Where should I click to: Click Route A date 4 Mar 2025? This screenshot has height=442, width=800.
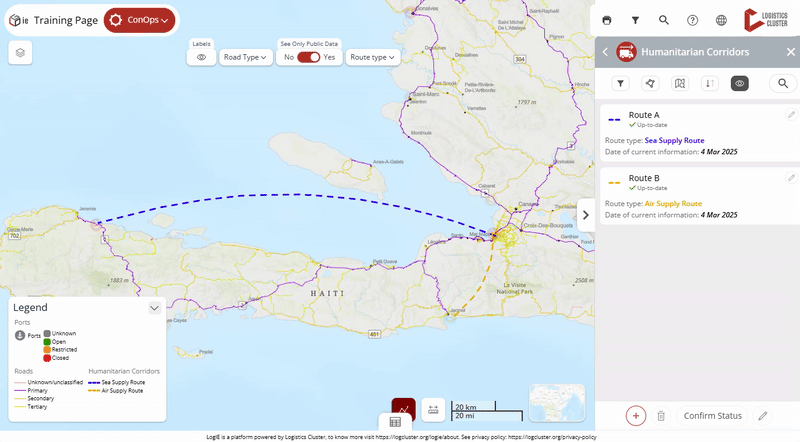[x=719, y=152]
